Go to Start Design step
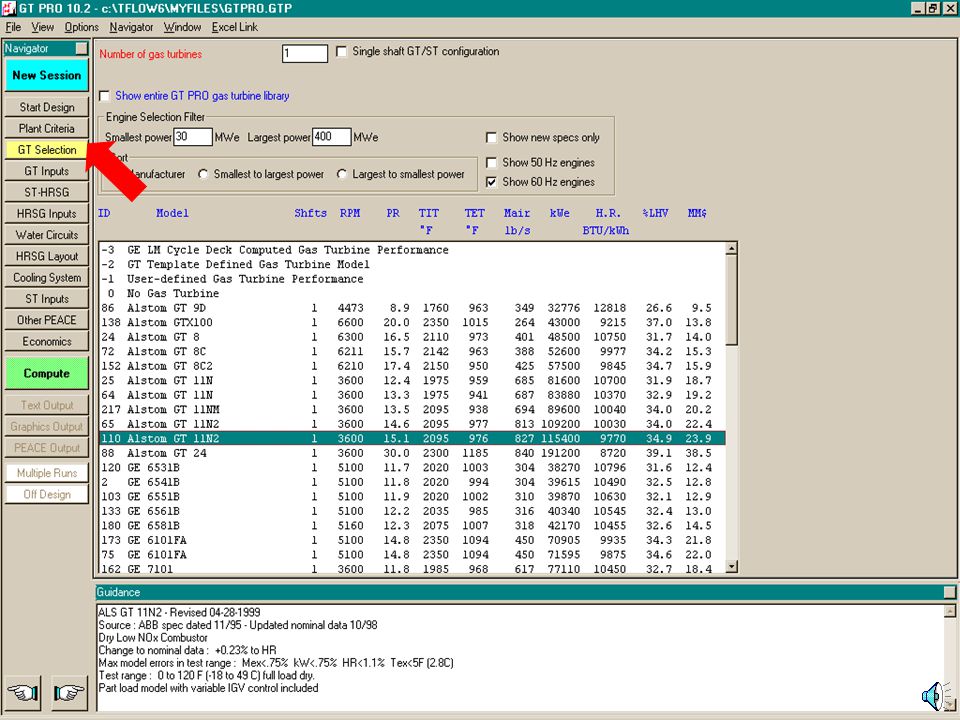This screenshot has height=720, width=960. [47, 107]
